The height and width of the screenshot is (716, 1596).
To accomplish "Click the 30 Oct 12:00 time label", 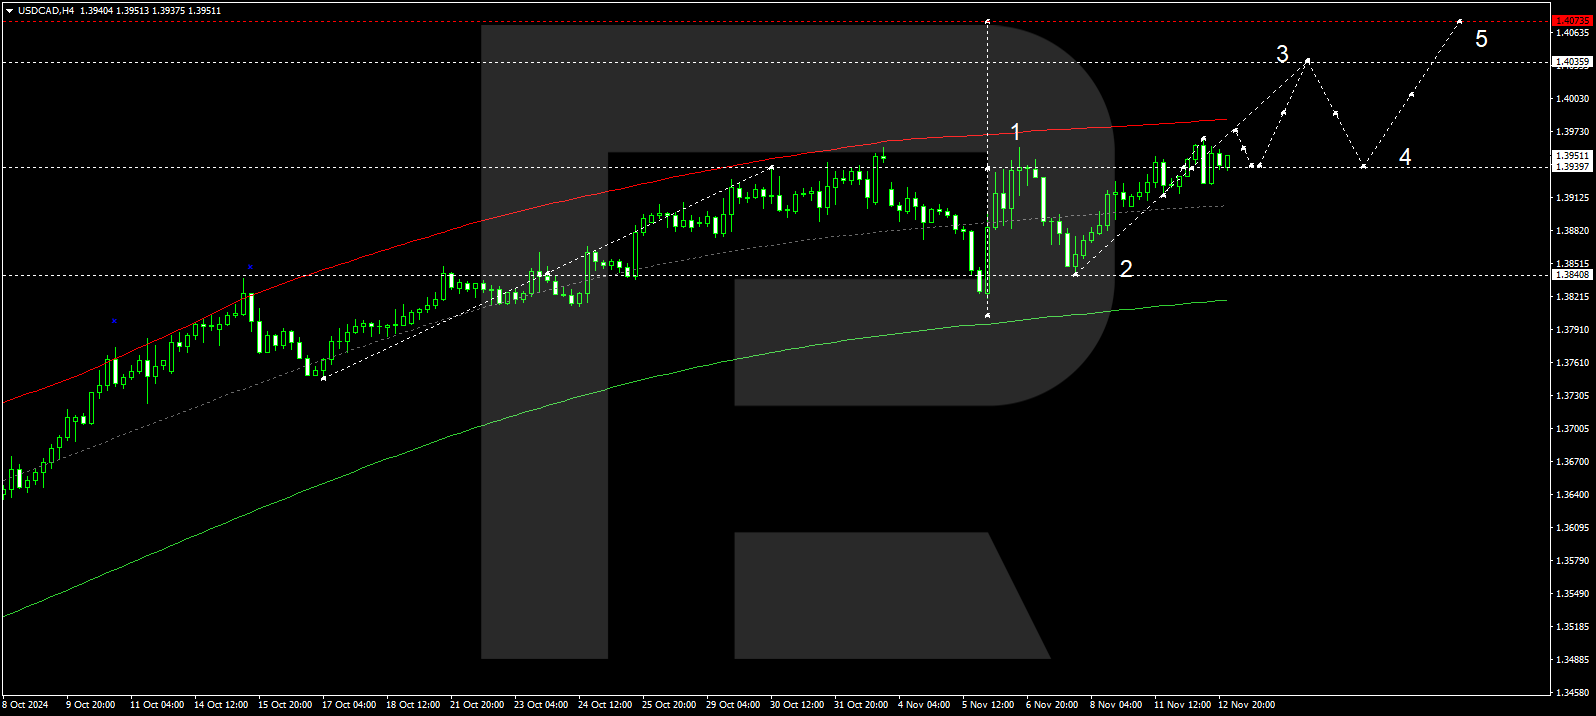I will click(797, 705).
